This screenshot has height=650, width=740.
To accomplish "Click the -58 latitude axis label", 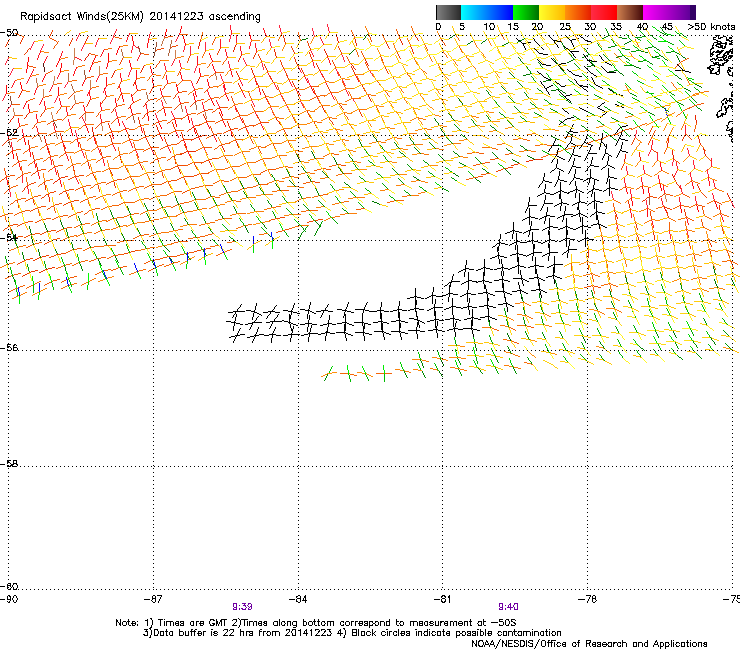I will (x=9, y=464).
